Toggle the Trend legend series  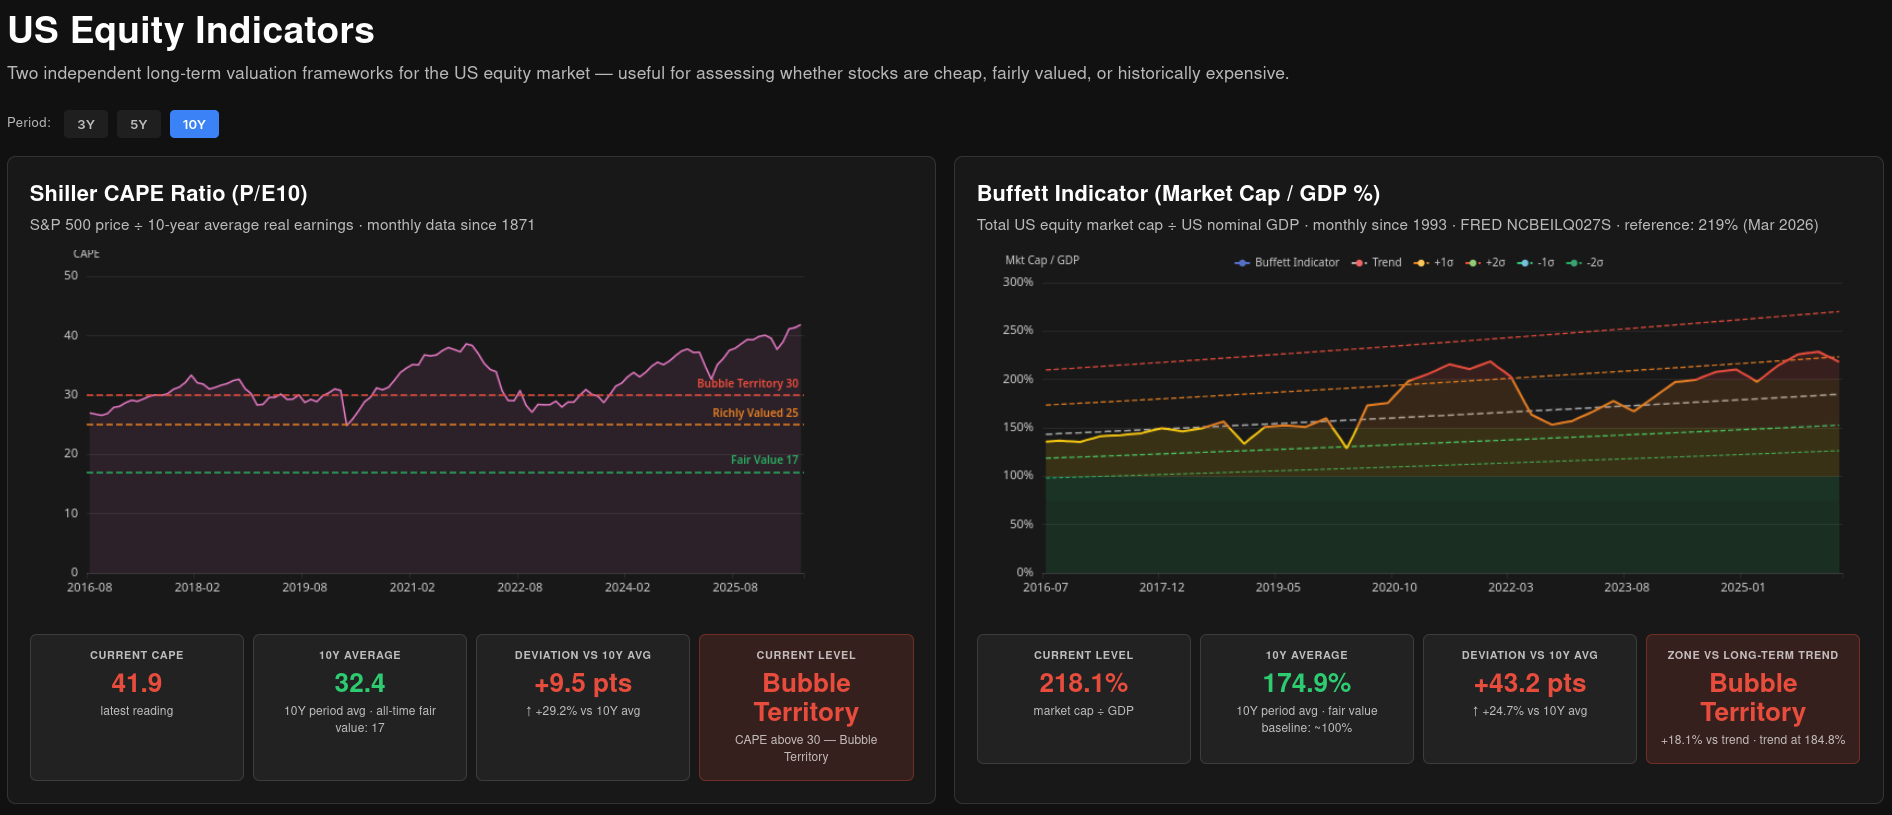(x=1377, y=263)
